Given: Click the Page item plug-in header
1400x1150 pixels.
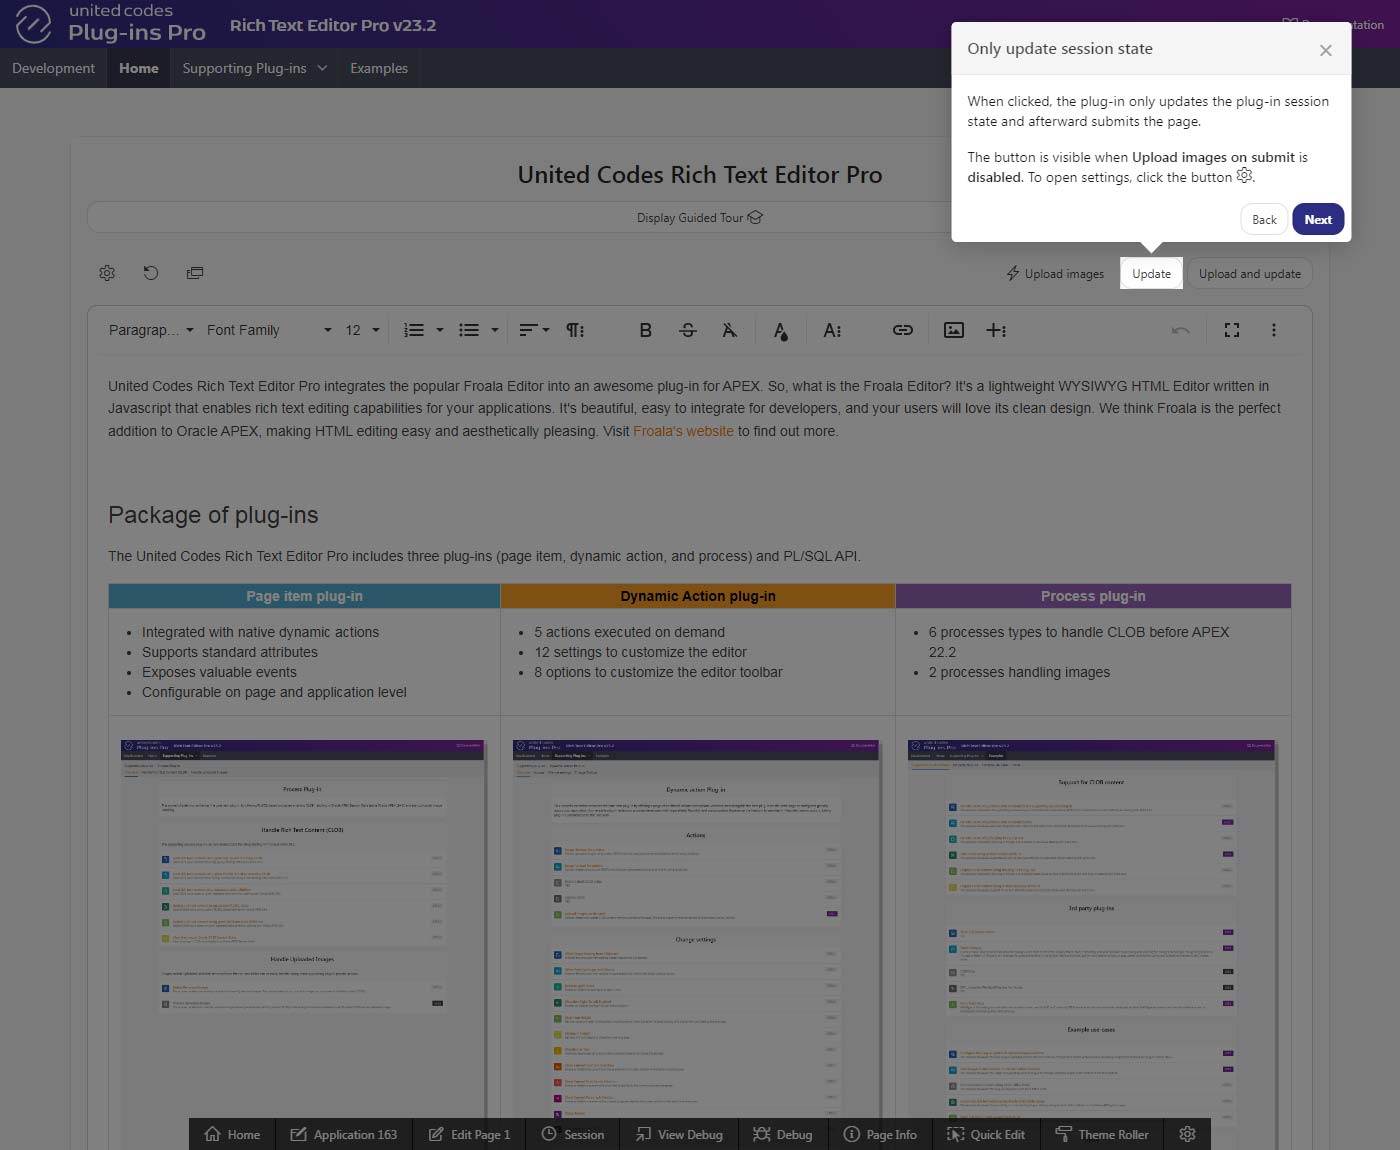Looking at the screenshot, I should pos(304,596).
